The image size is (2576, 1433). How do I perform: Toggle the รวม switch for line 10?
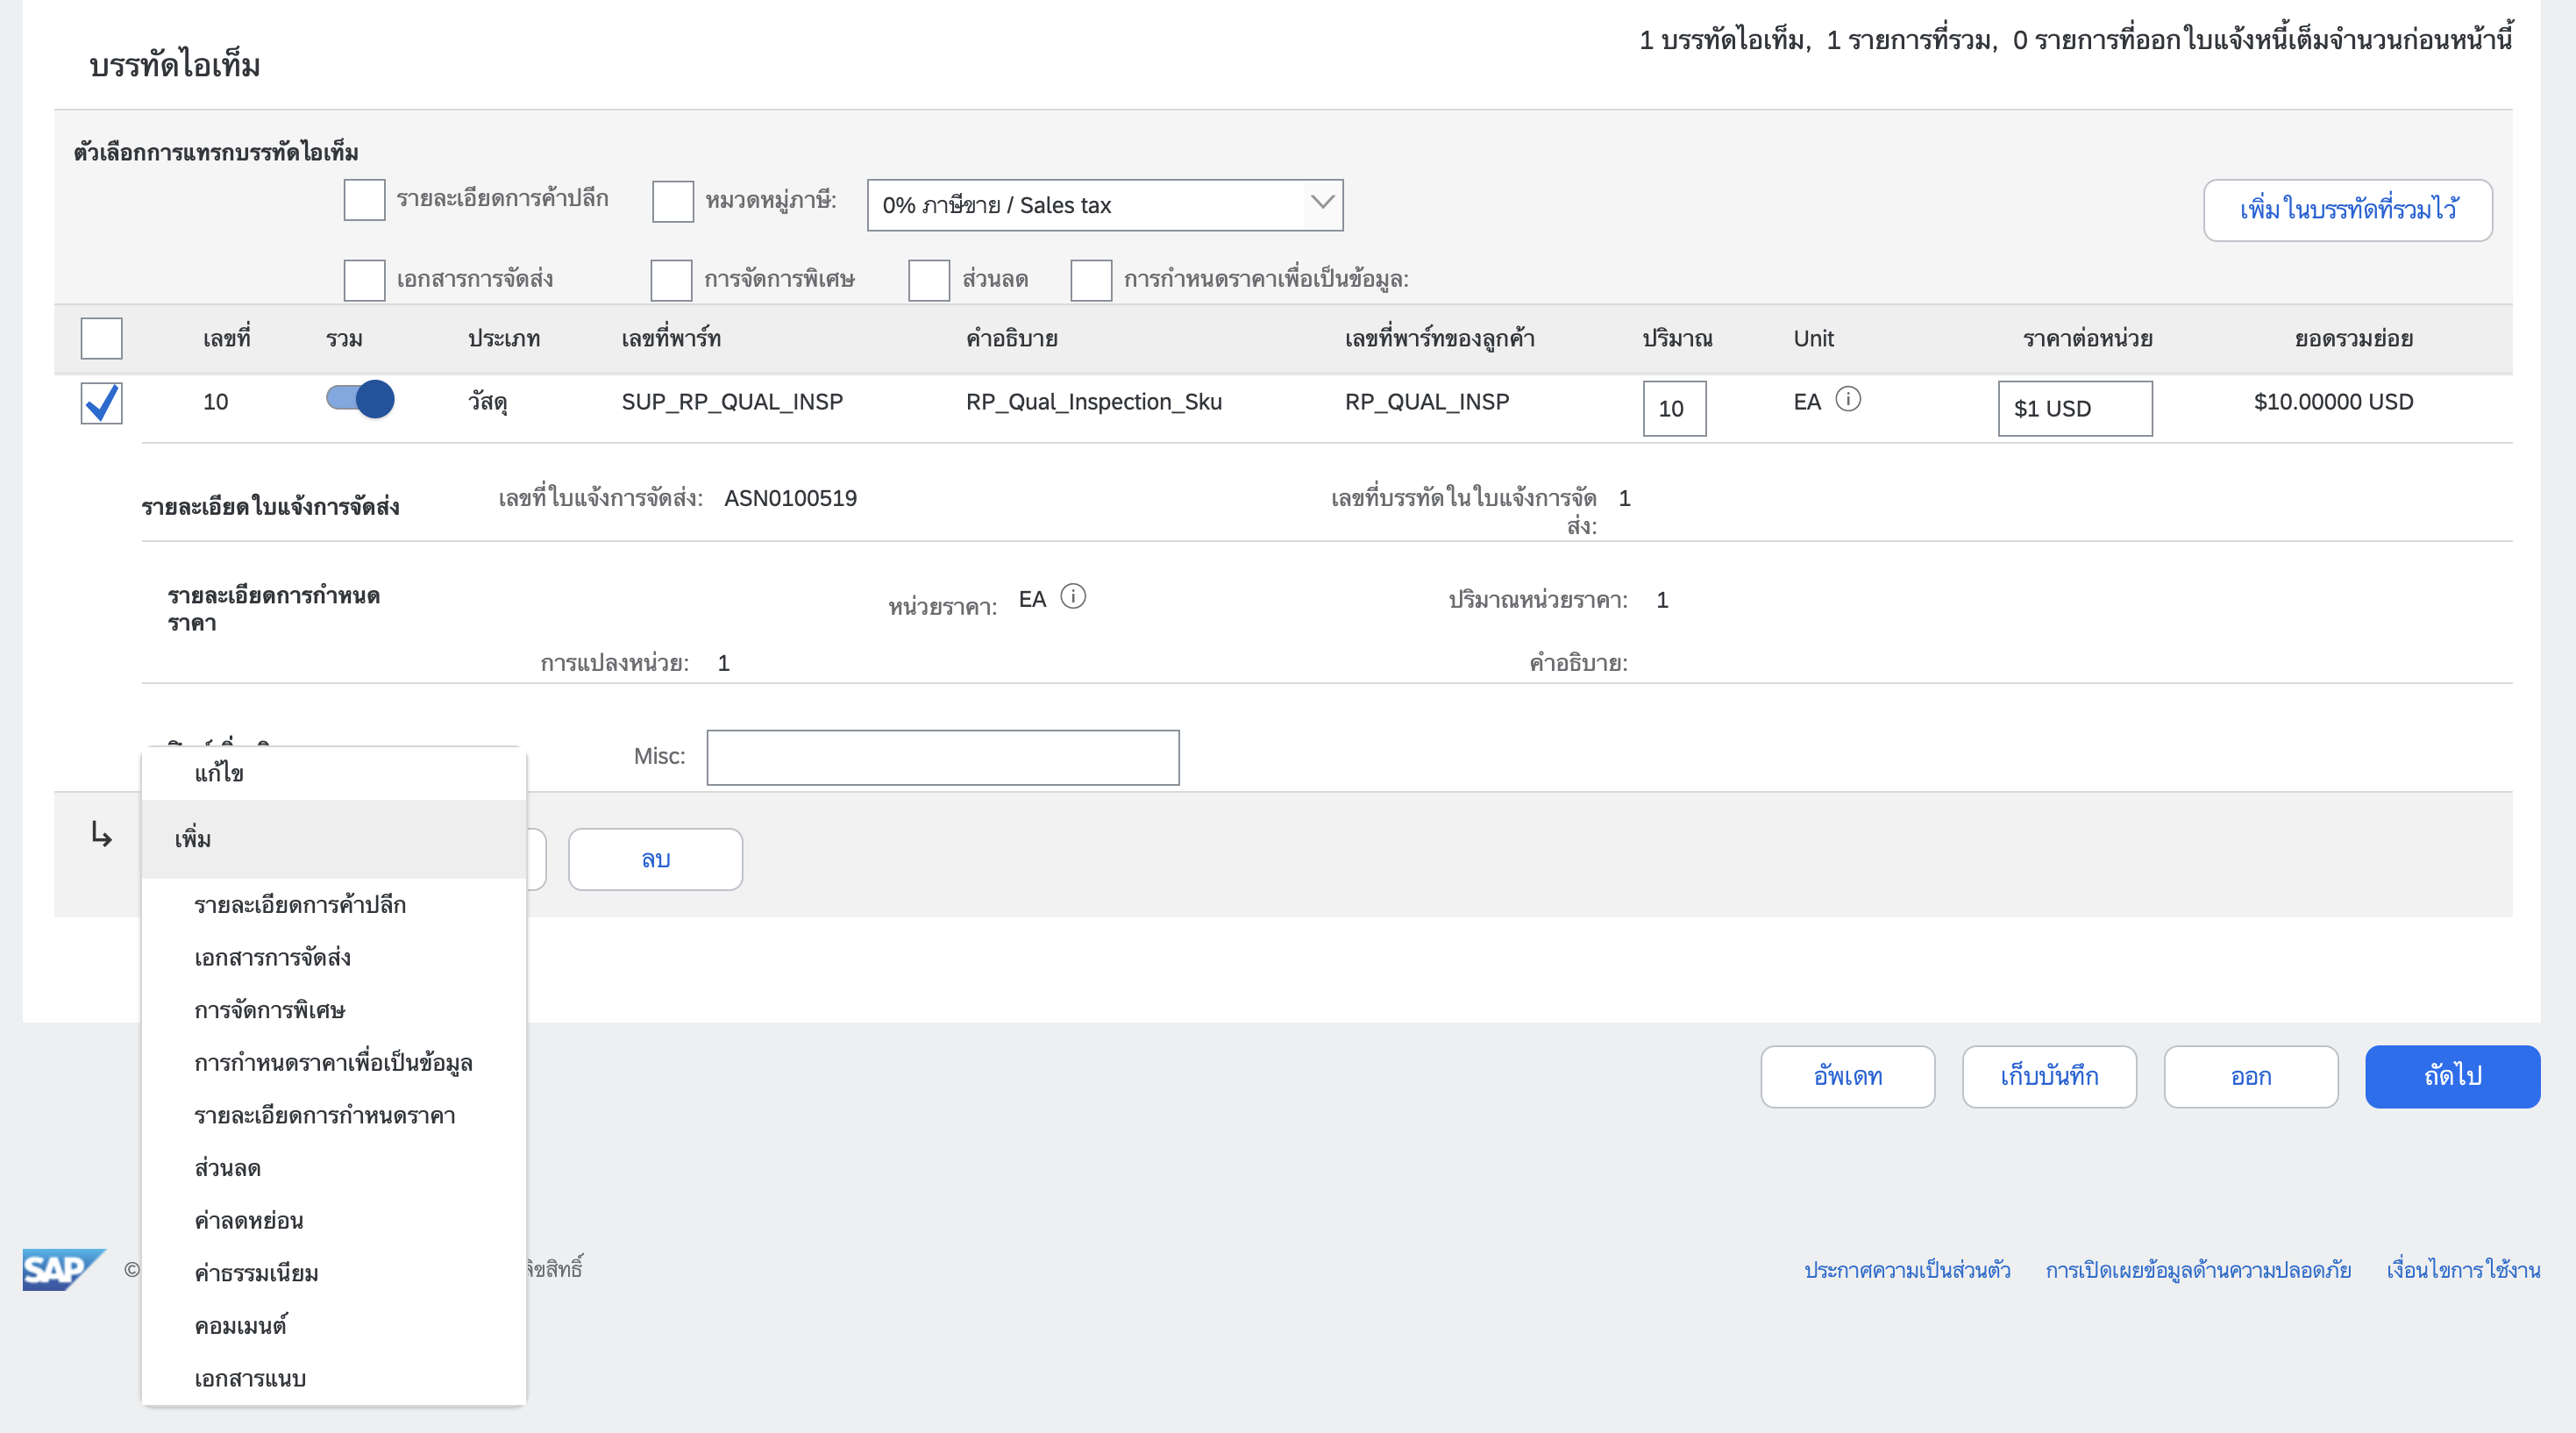(360, 400)
